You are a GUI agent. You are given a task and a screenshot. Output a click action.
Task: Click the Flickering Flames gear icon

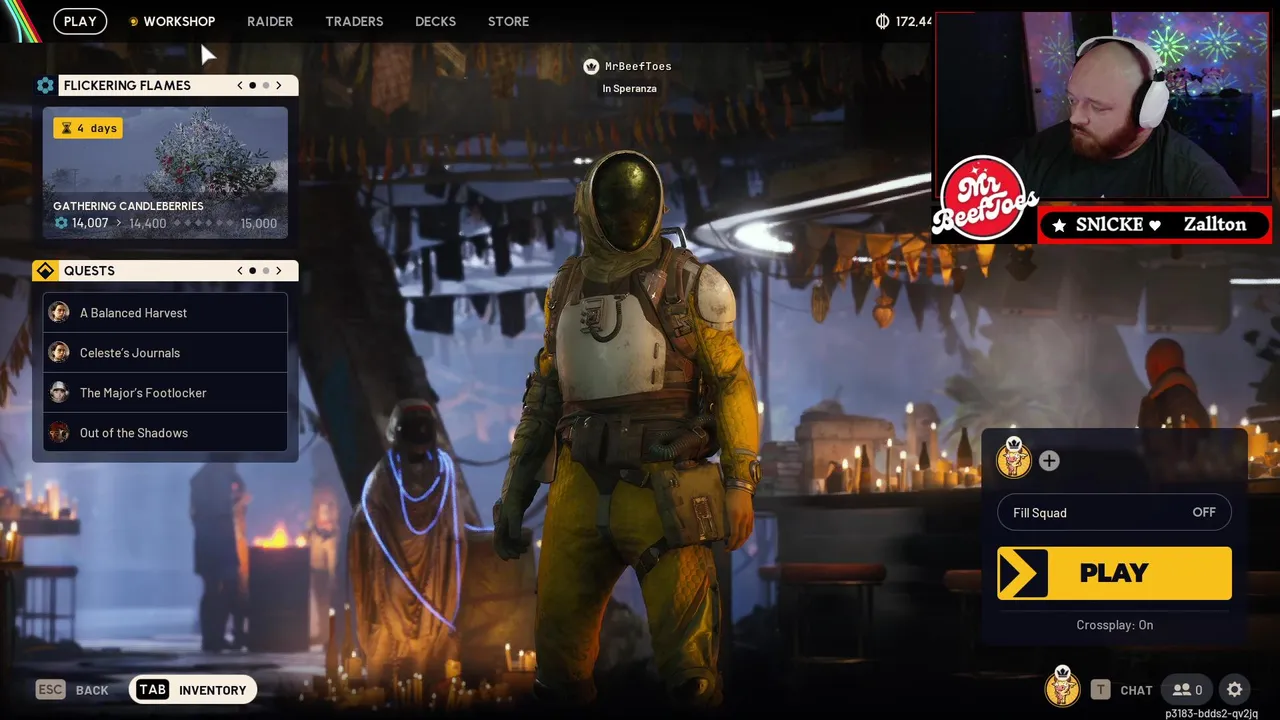[45, 86]
